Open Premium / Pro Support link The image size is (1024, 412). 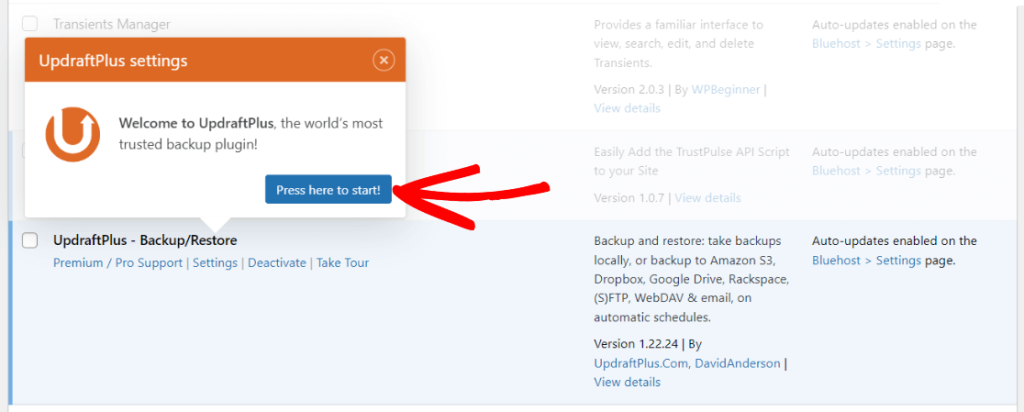tap(118, 263)
